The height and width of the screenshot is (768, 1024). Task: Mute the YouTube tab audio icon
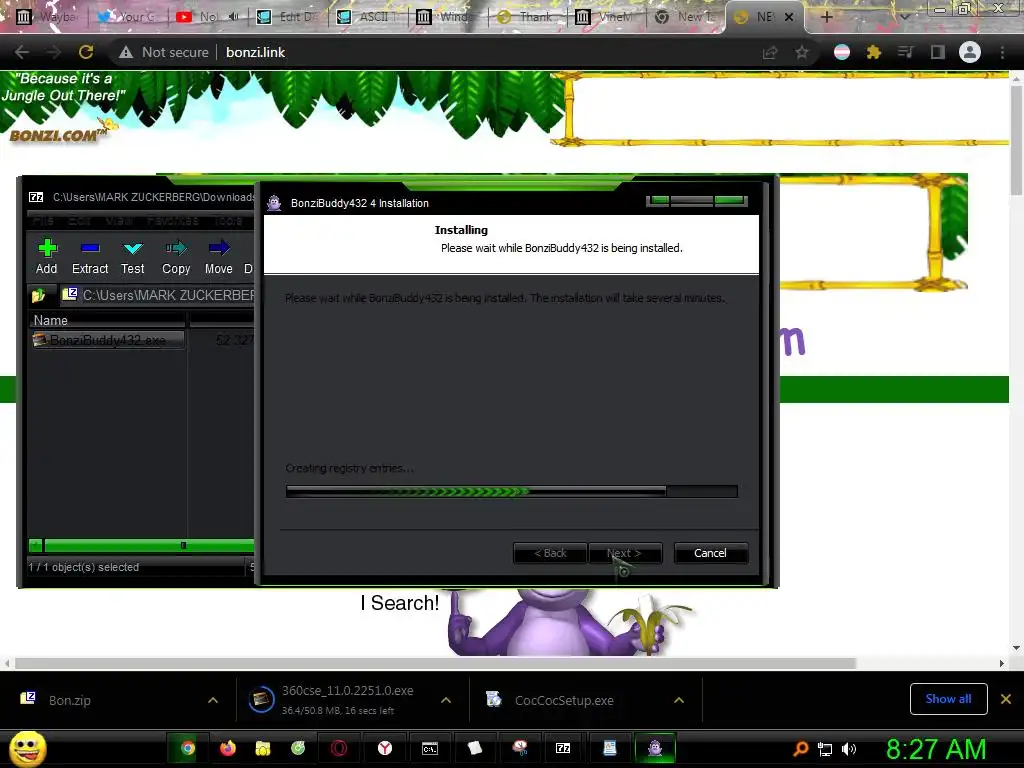(233, 17)
